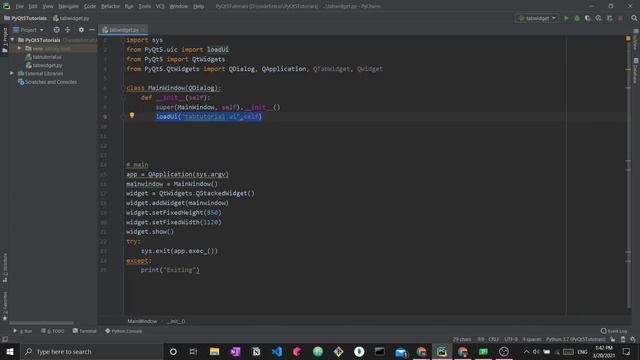The image size is (640, 360).
Task: Open the Run menu
Action: [129, 7]
